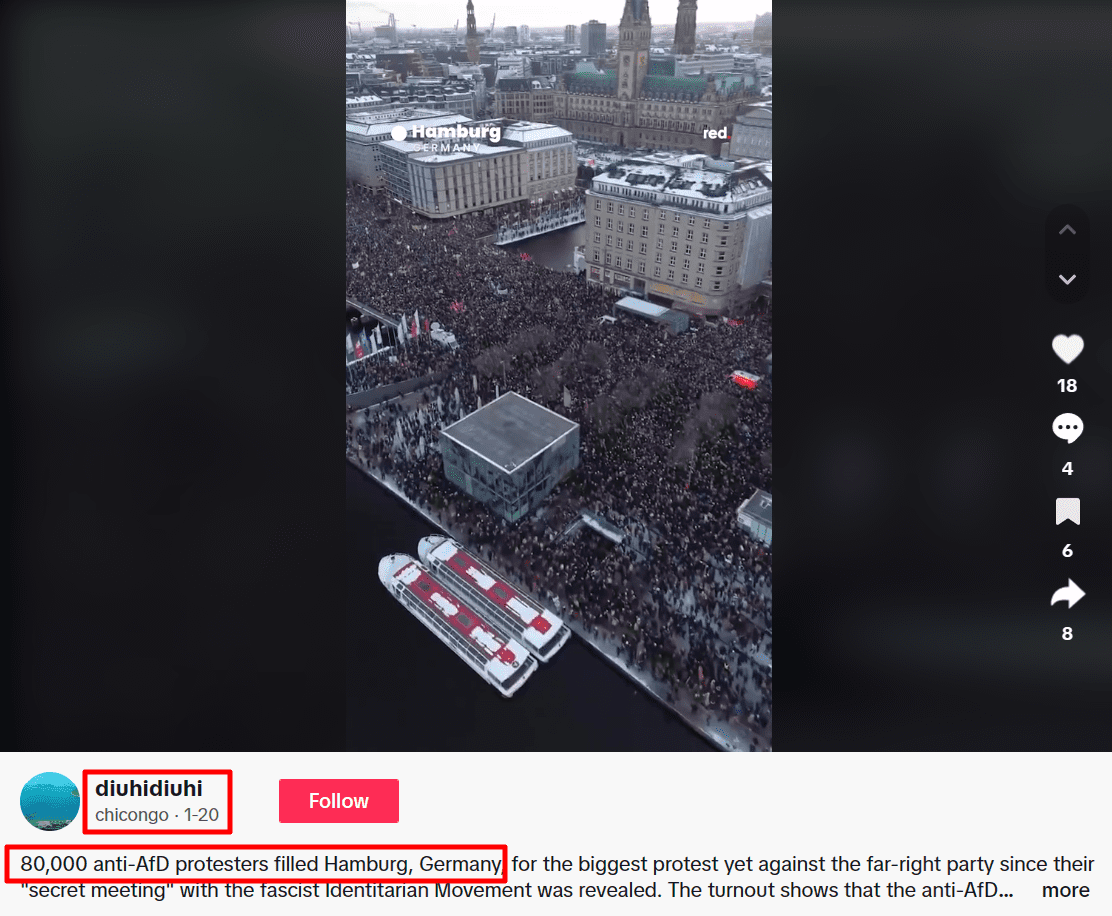Share the video using arrow icon
This screenshot has height=916, width=1112.
click(x=1067, y=593)
